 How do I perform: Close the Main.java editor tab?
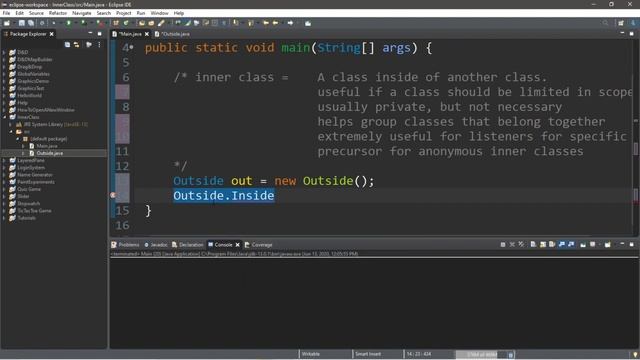147,34
